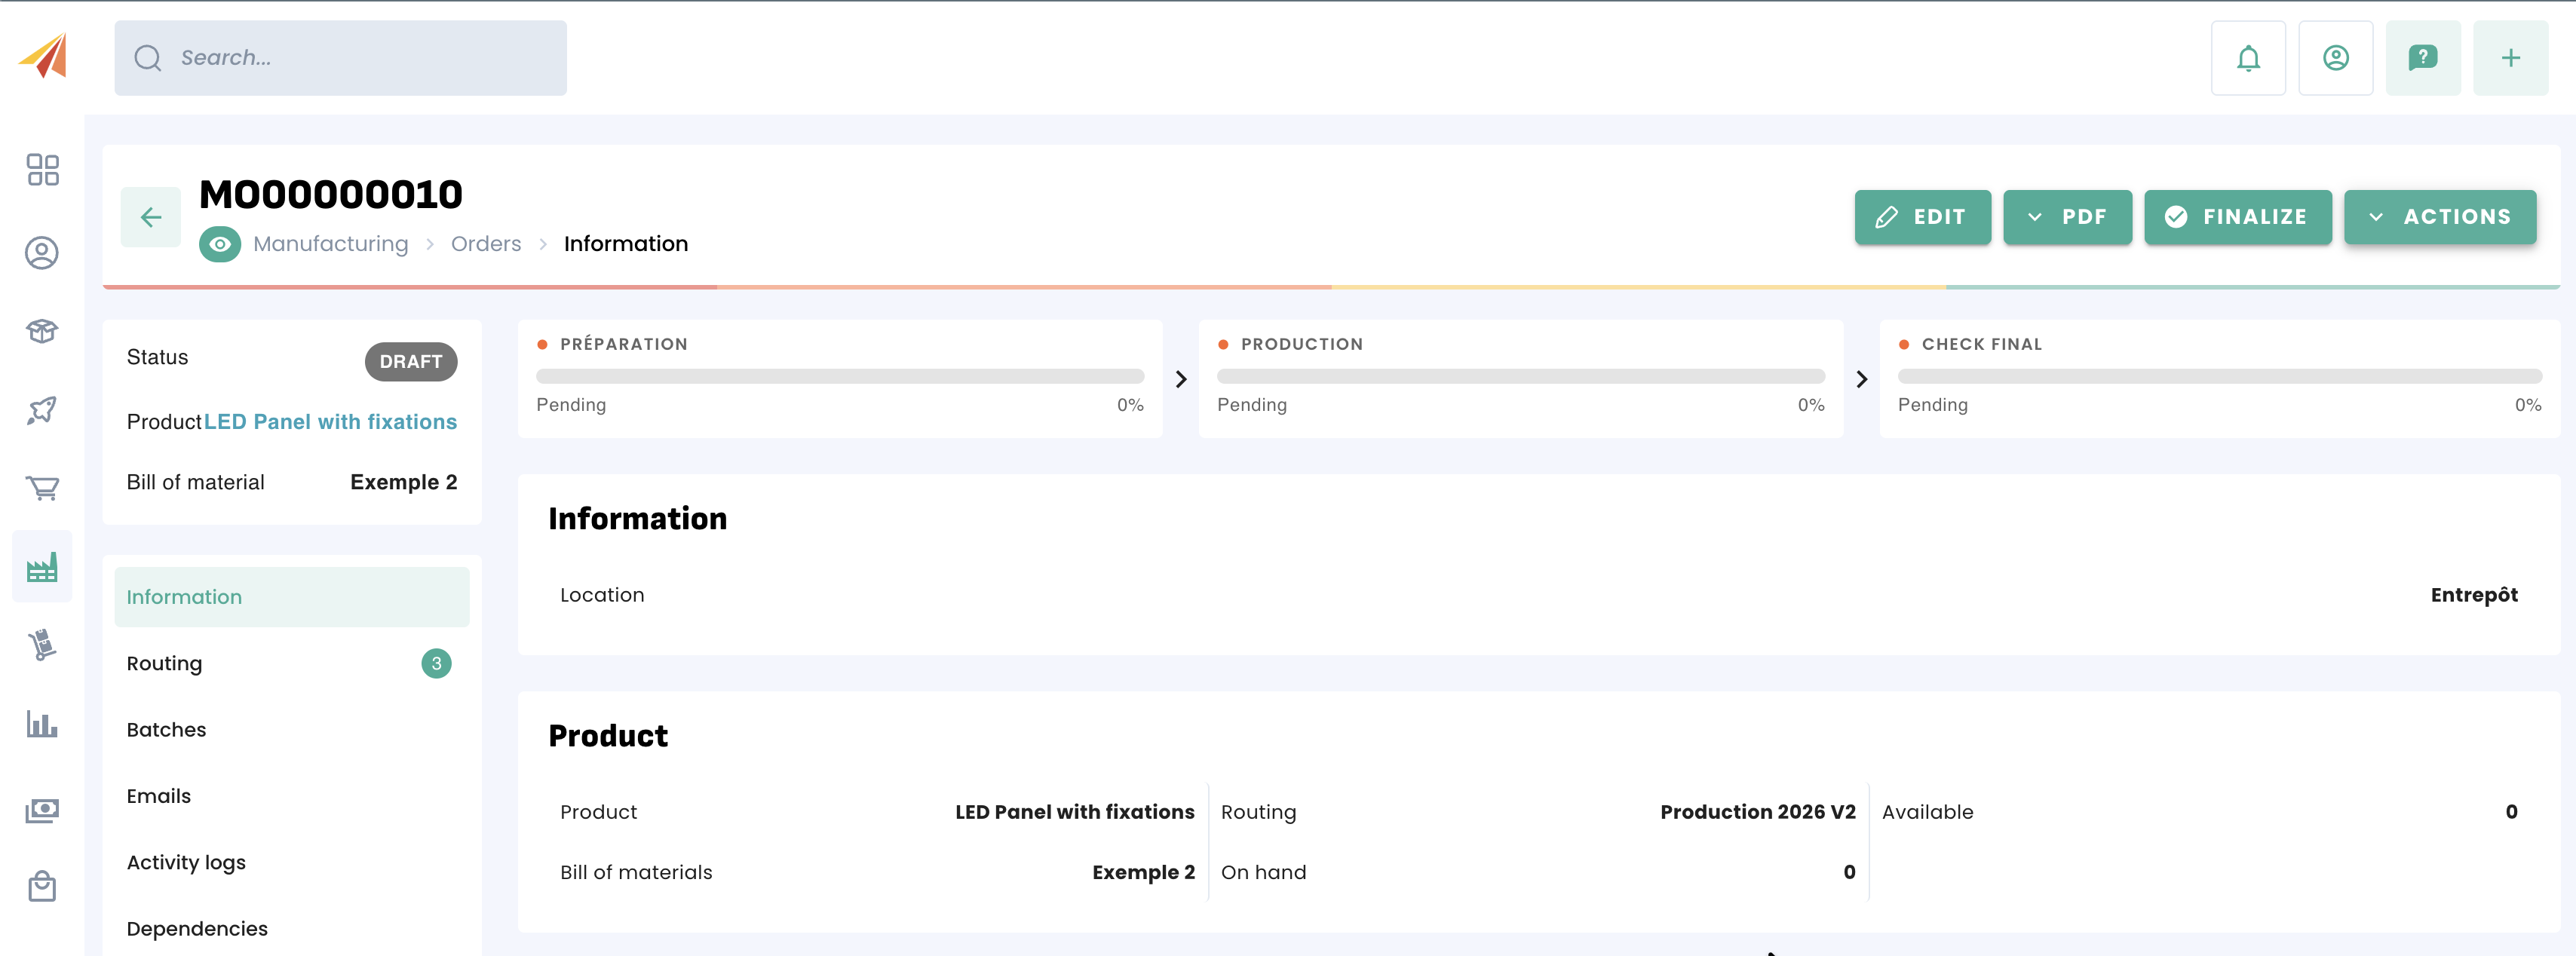Screen dimensions: 2576x956
Task: Open the Activity logs section
Action: pyautogui.click(x=186, y=862)
